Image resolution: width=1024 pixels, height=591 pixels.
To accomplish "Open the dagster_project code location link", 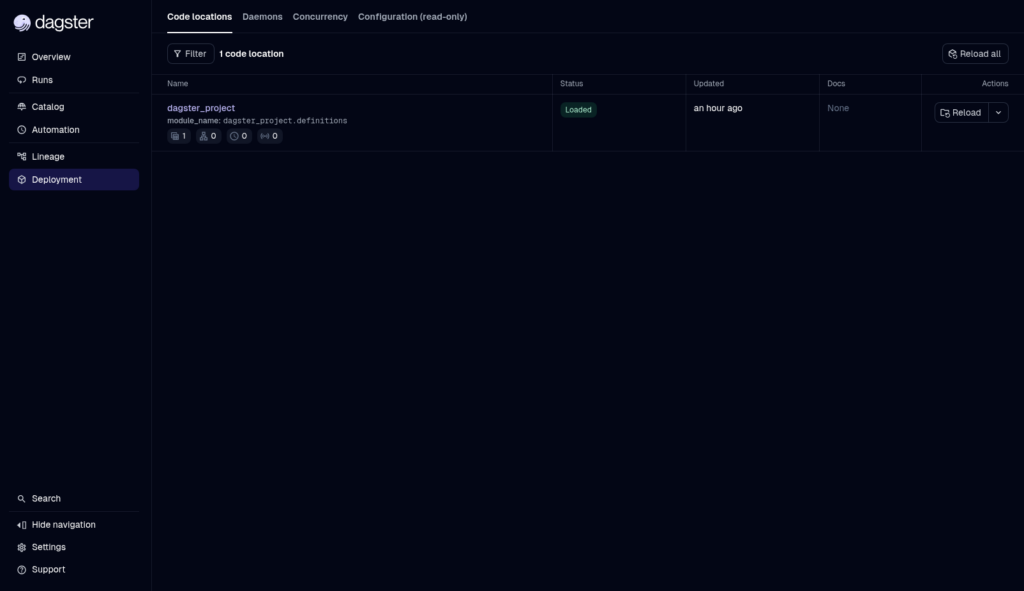I will coord(200,108).
